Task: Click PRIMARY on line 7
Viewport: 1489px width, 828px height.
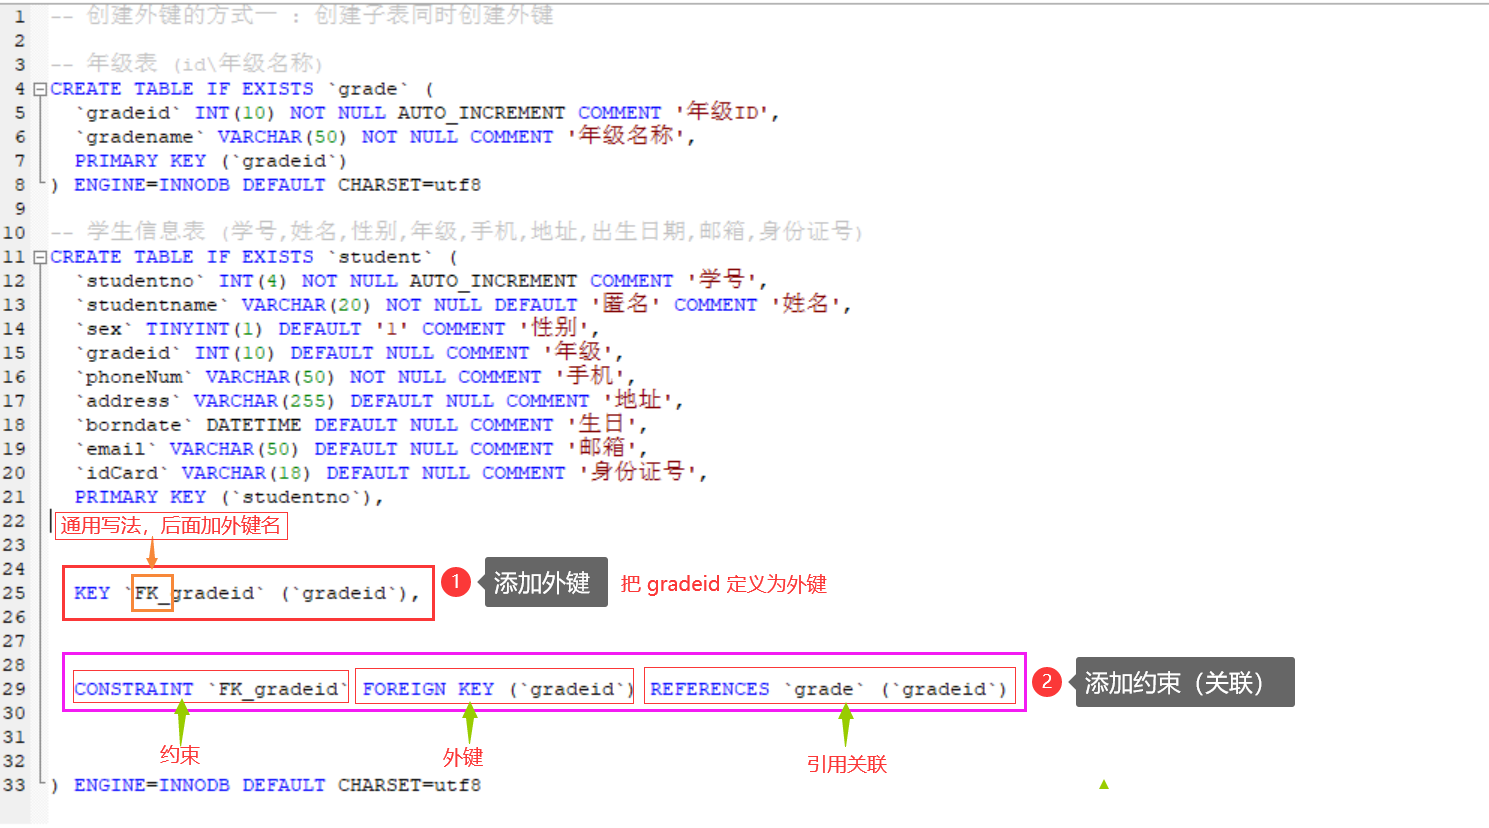Action: coord(116,161)
